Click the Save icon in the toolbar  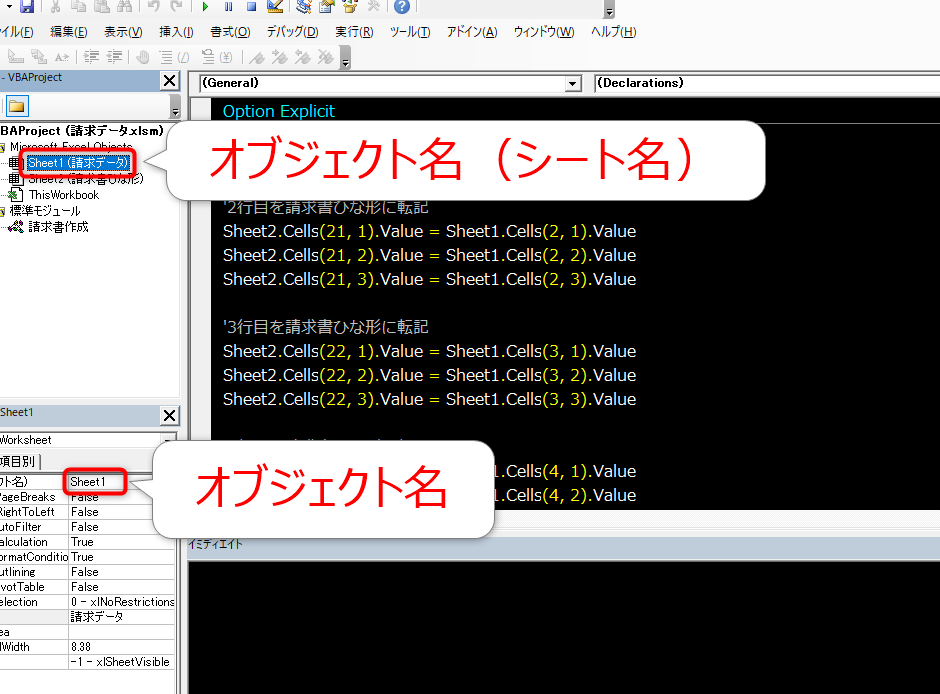click(27, 6)
